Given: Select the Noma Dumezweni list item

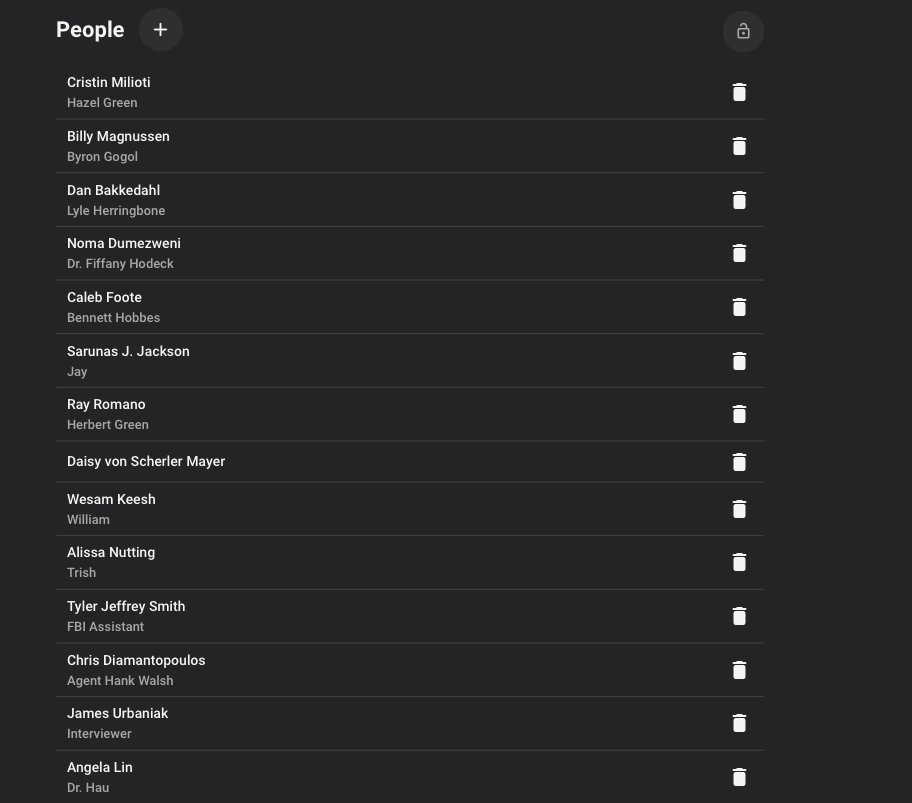Looking at the screenshot, I should 124,244.
